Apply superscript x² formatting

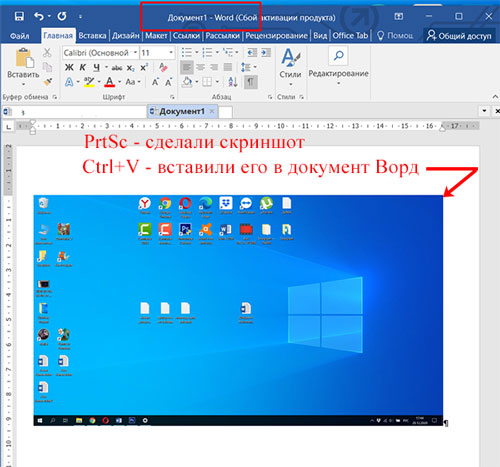pos(144,67)
